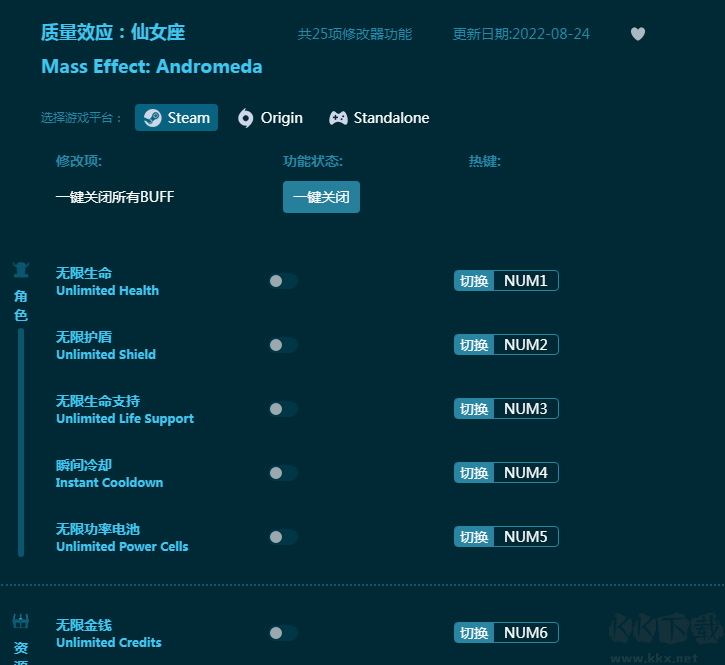Click 切换 button for NUM1 hotkey

474,281
